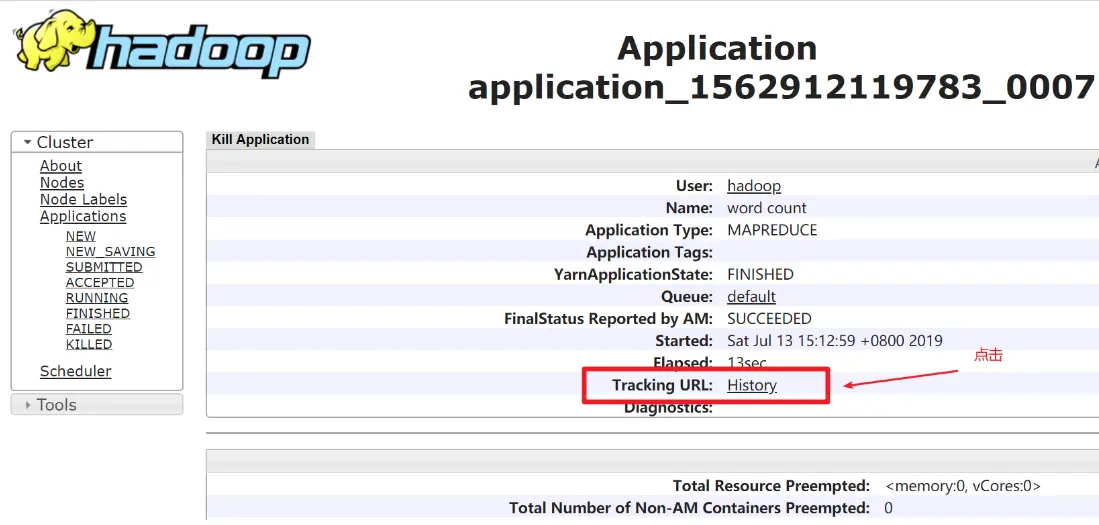Show KILLED applications
This screenshot has width=1099, height=525.
(x=88, y=344)
